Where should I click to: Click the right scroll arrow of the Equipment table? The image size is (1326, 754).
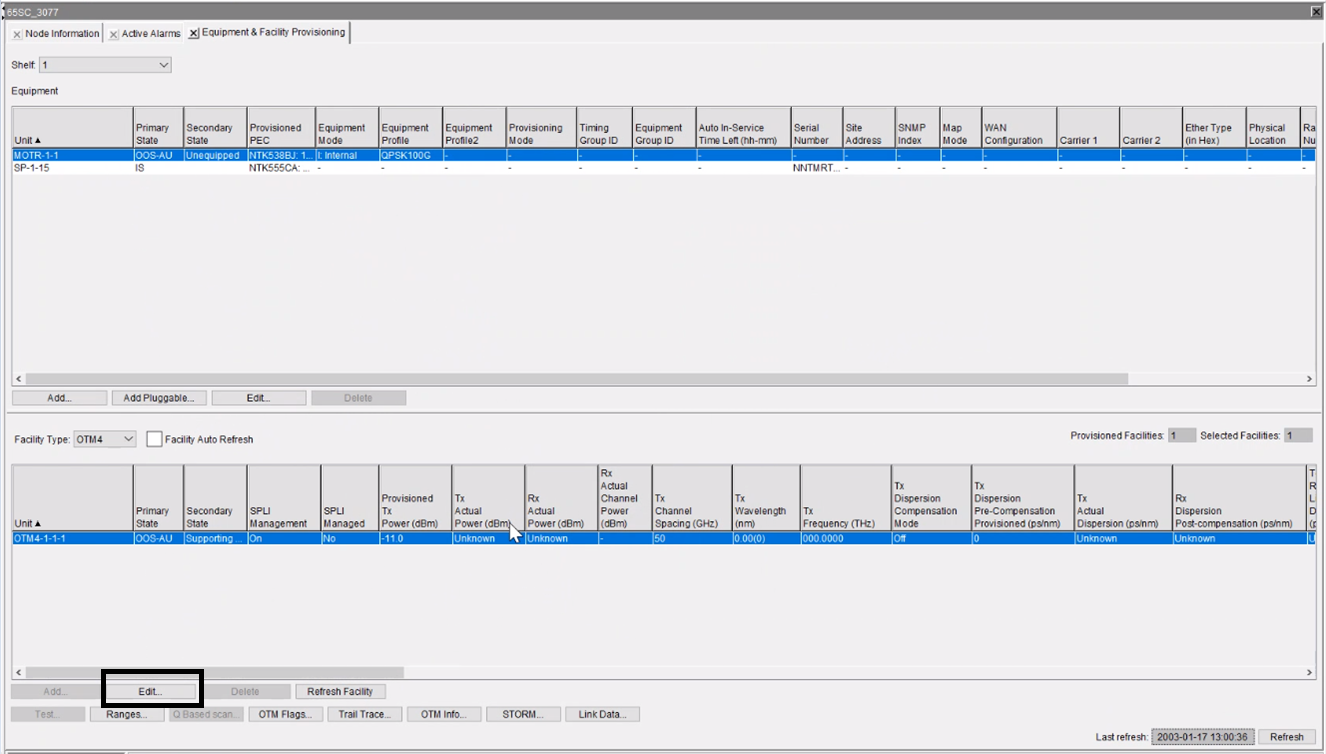pyautogui.click(x=1309, y=378)
